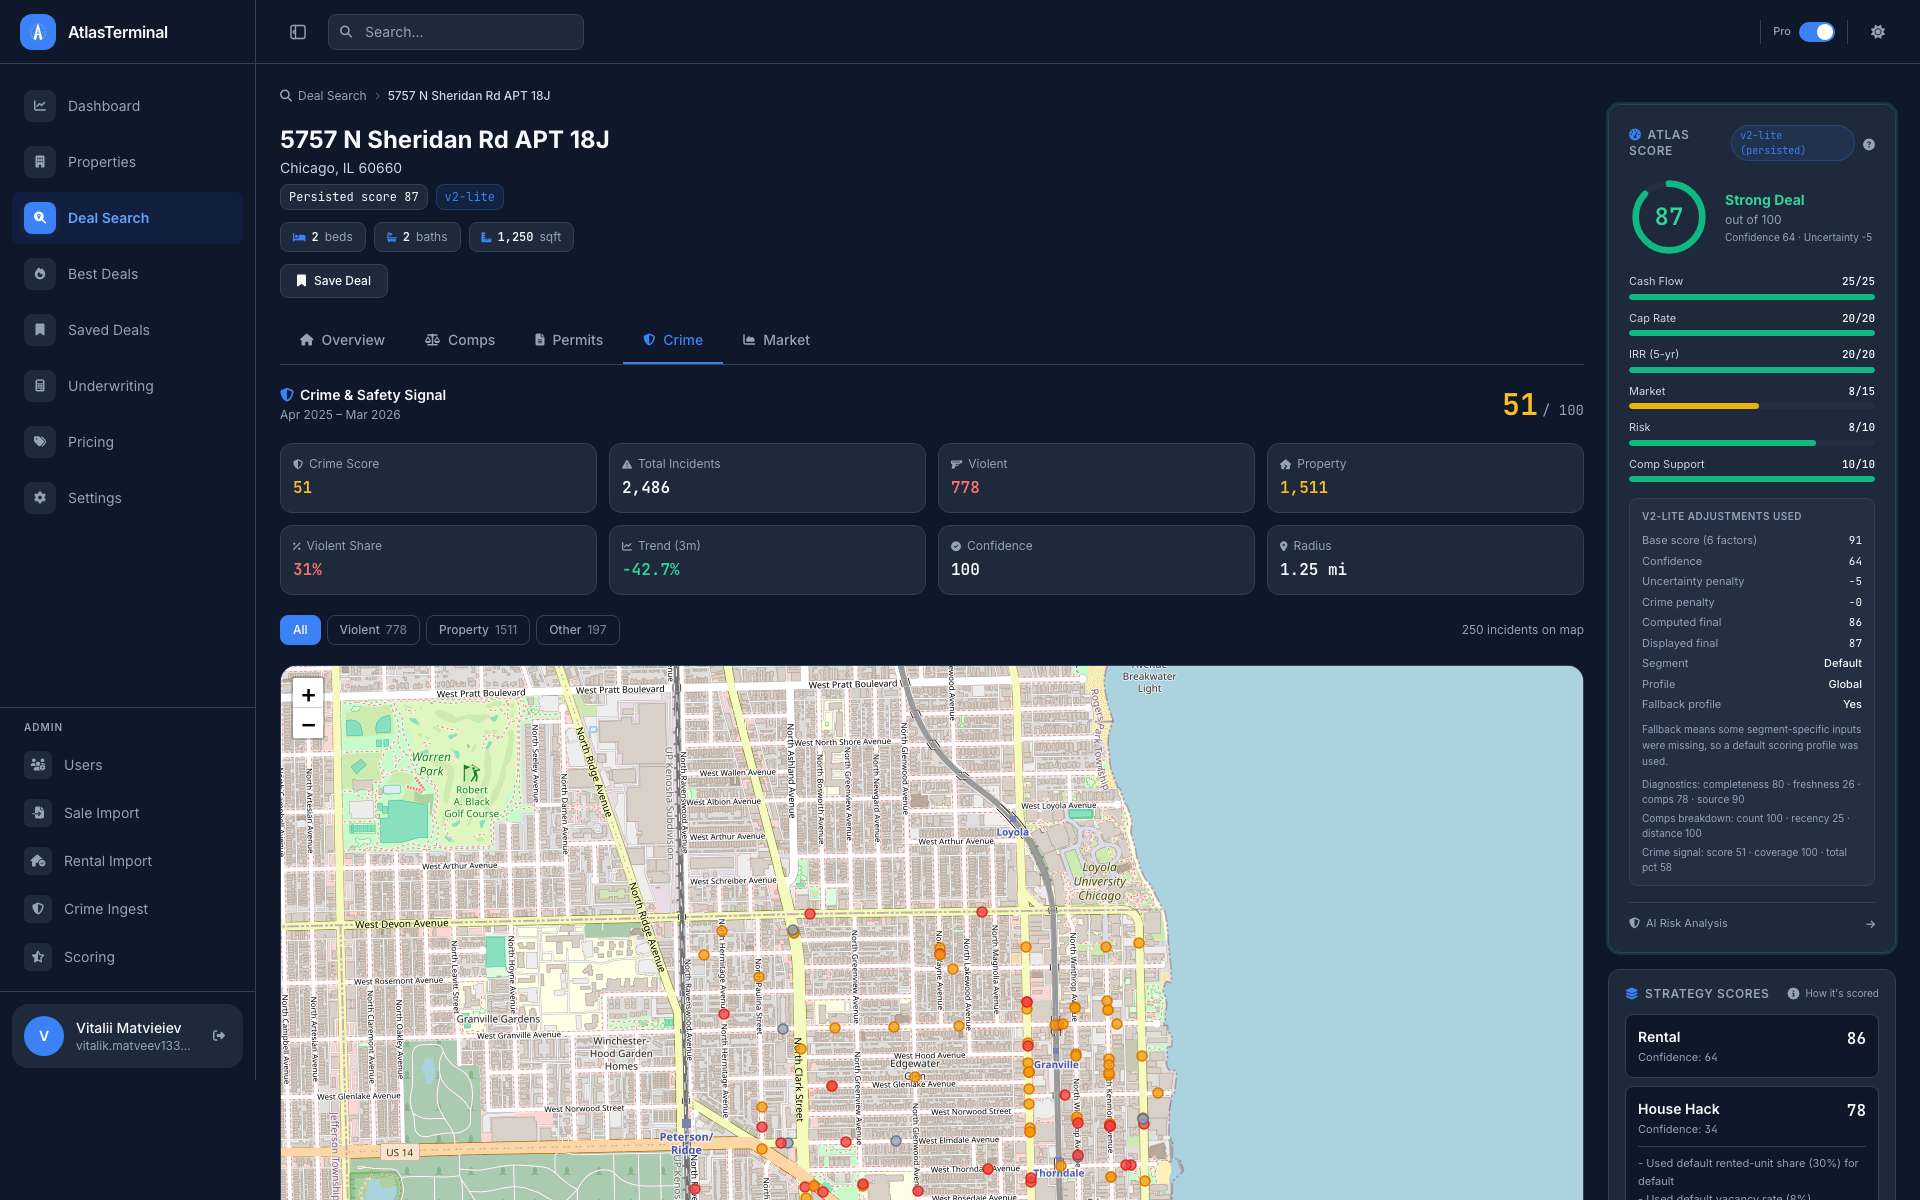Viewport: 1920px width, 1200px height.
Task: Click the How it's scored info icon
Action: pyautogui.click(x=1793, y=994)
